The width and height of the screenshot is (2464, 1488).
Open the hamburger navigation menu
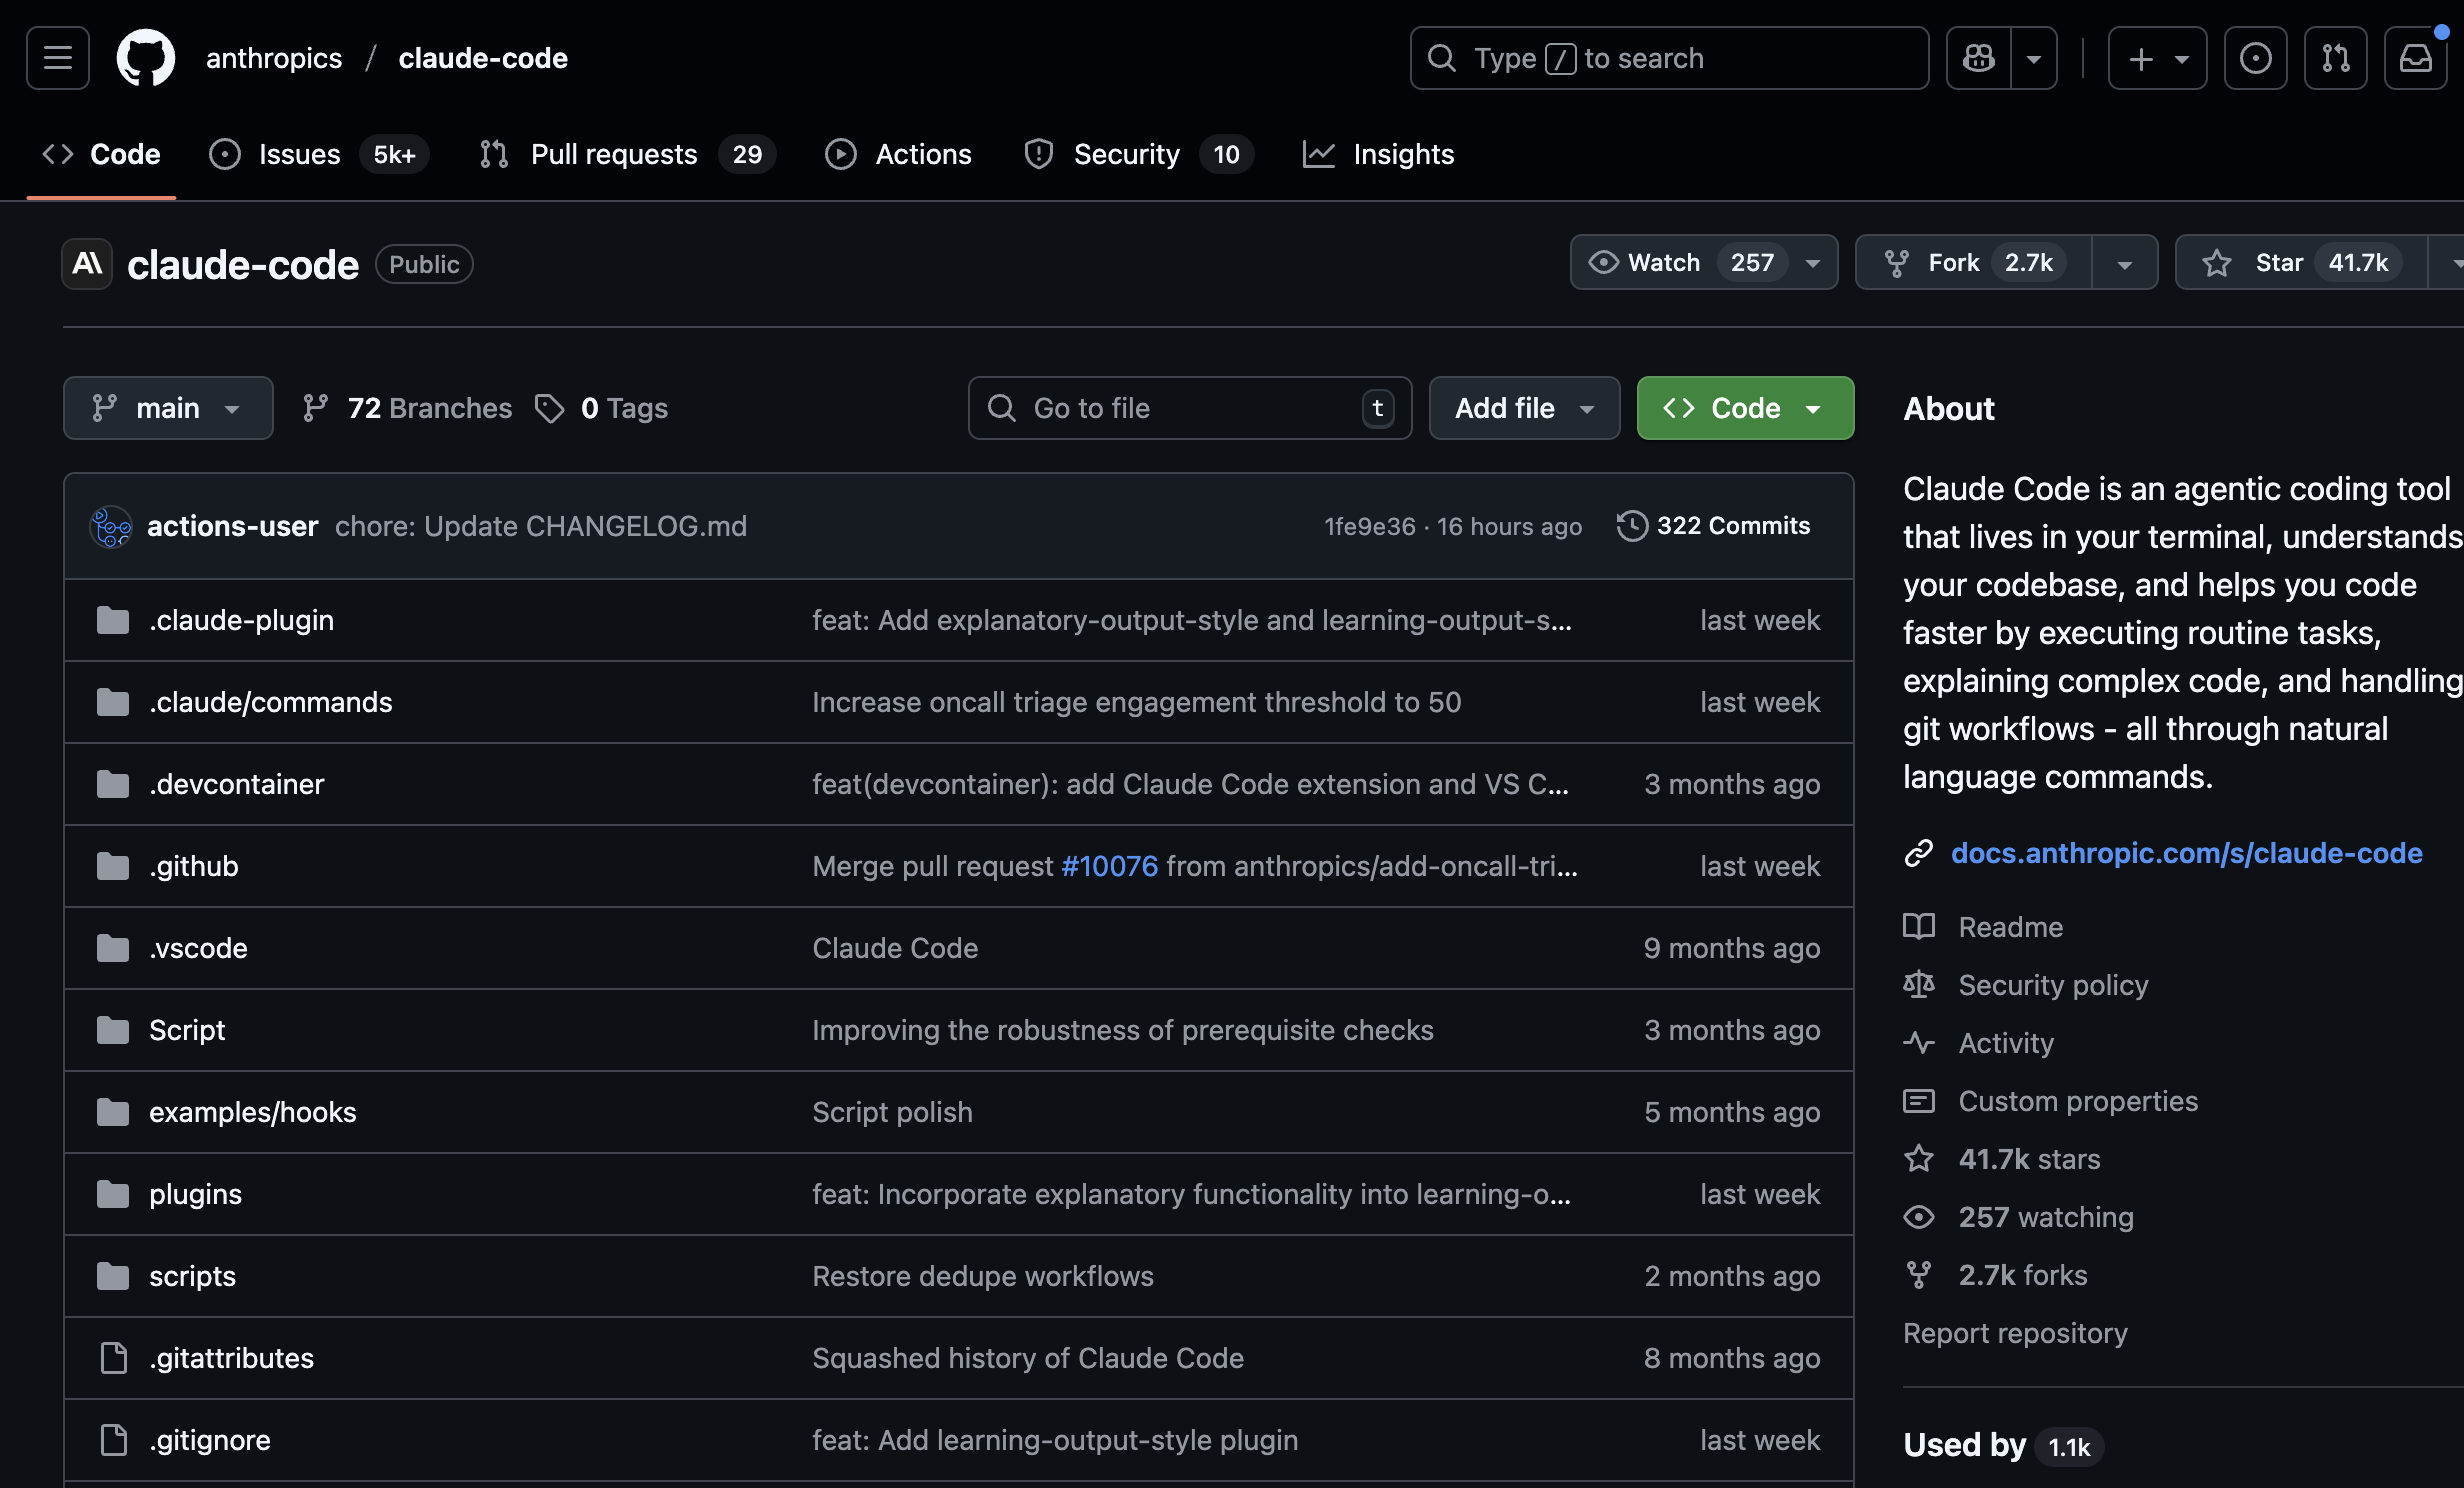58,58
